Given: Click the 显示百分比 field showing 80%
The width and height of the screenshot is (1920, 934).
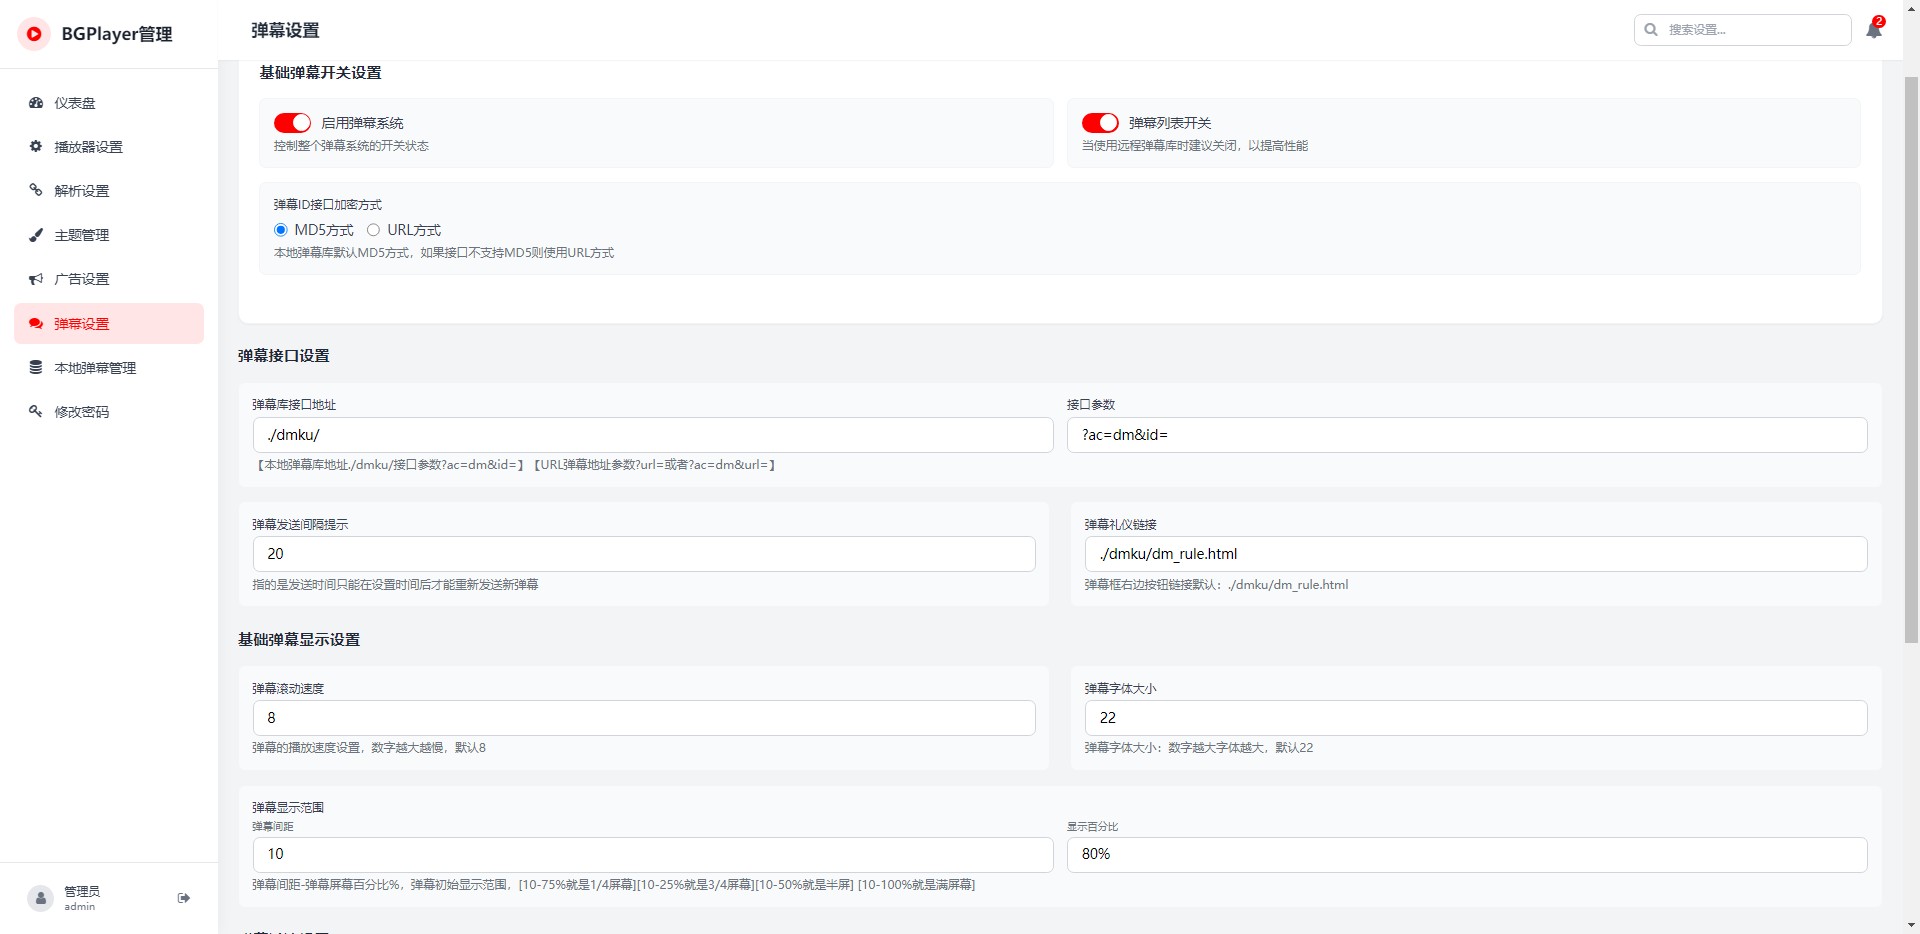Looking at the screenshot, I should [1466, 855].
